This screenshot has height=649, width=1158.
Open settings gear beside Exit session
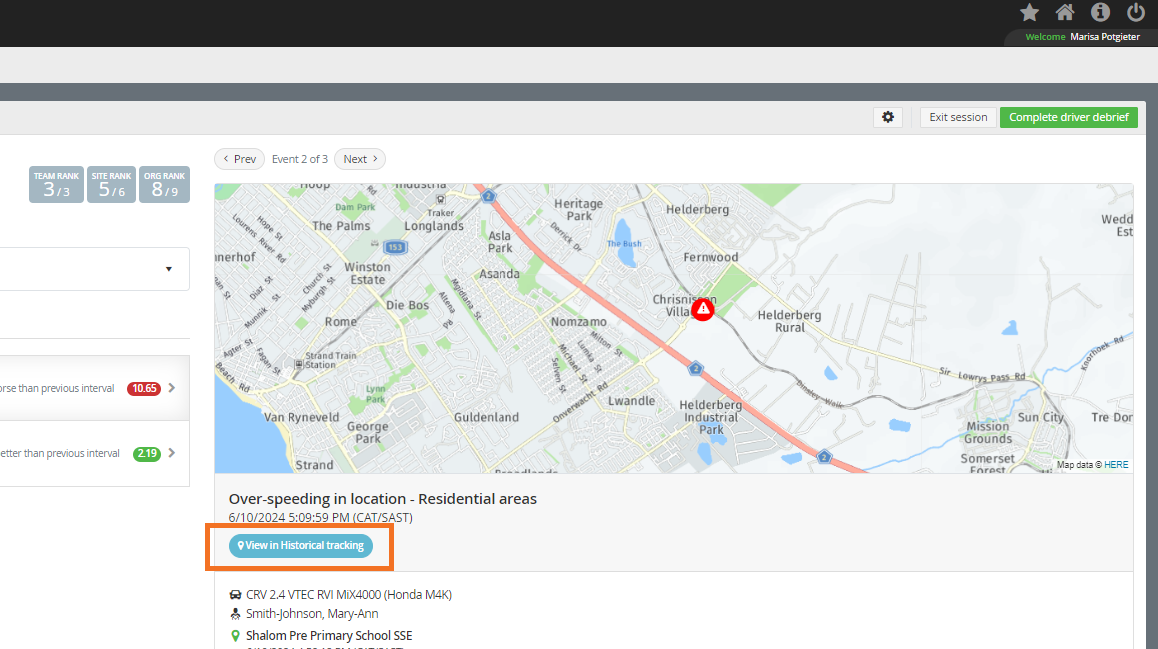[x=888, y=117]
